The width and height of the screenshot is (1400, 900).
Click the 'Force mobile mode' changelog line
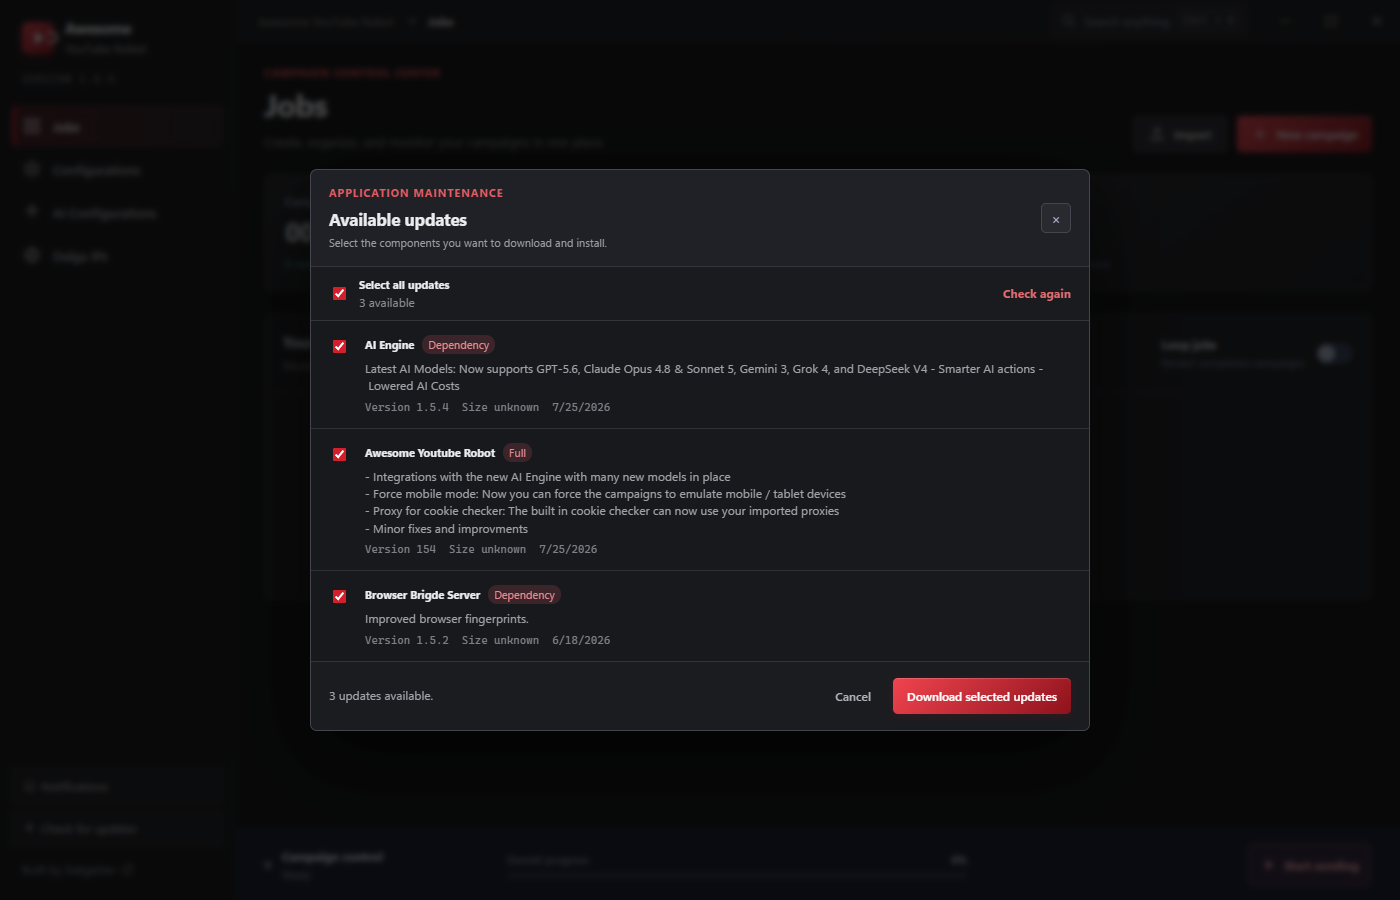point(605,494)
